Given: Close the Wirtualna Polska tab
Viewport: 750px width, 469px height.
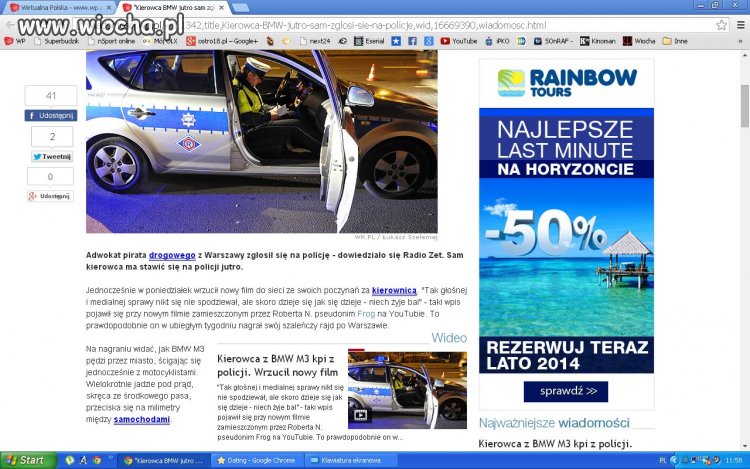Looking at the screenshot, I should tap(109, 8).
